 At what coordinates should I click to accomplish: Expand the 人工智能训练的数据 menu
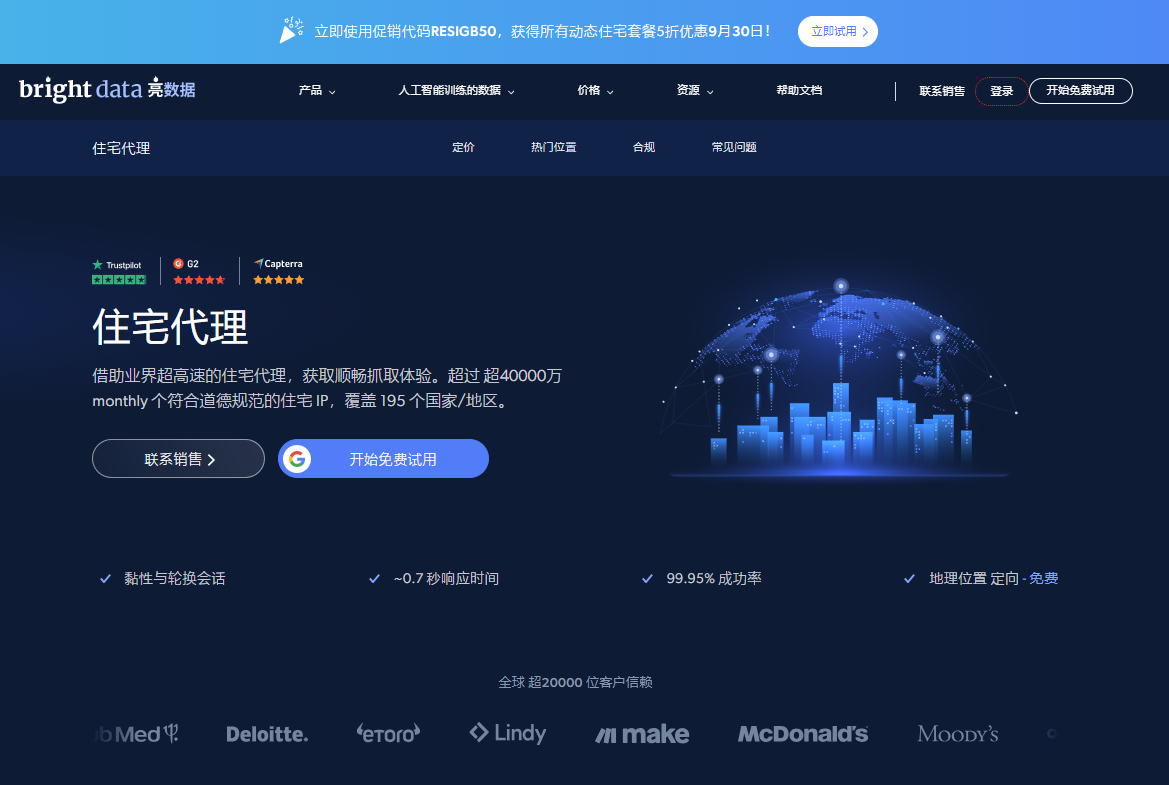(456, 90)
